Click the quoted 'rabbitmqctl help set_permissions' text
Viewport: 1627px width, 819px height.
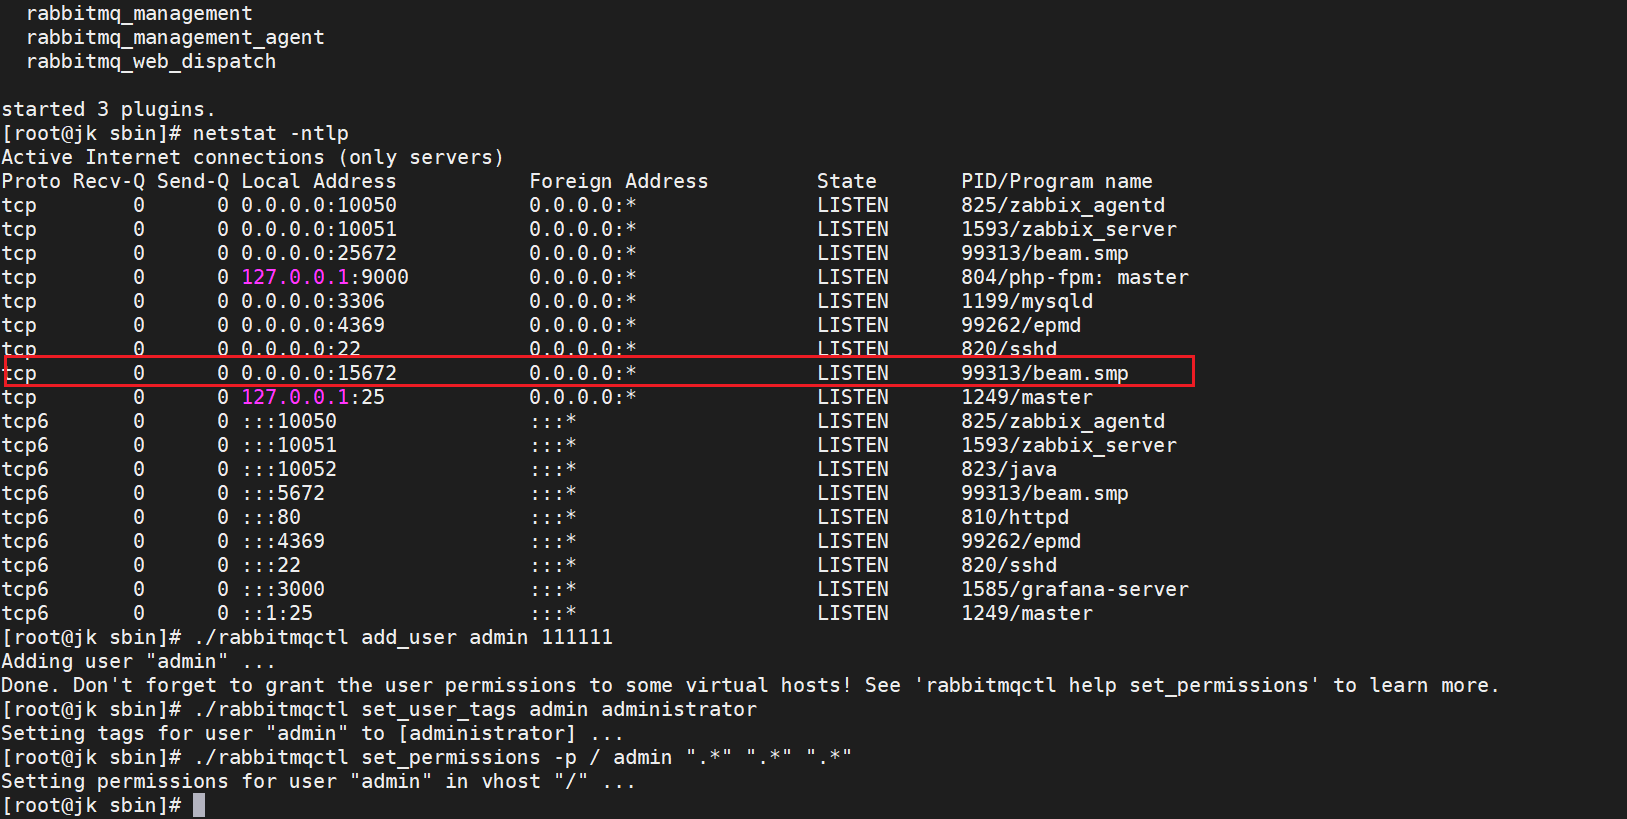tap(1117, 685)
